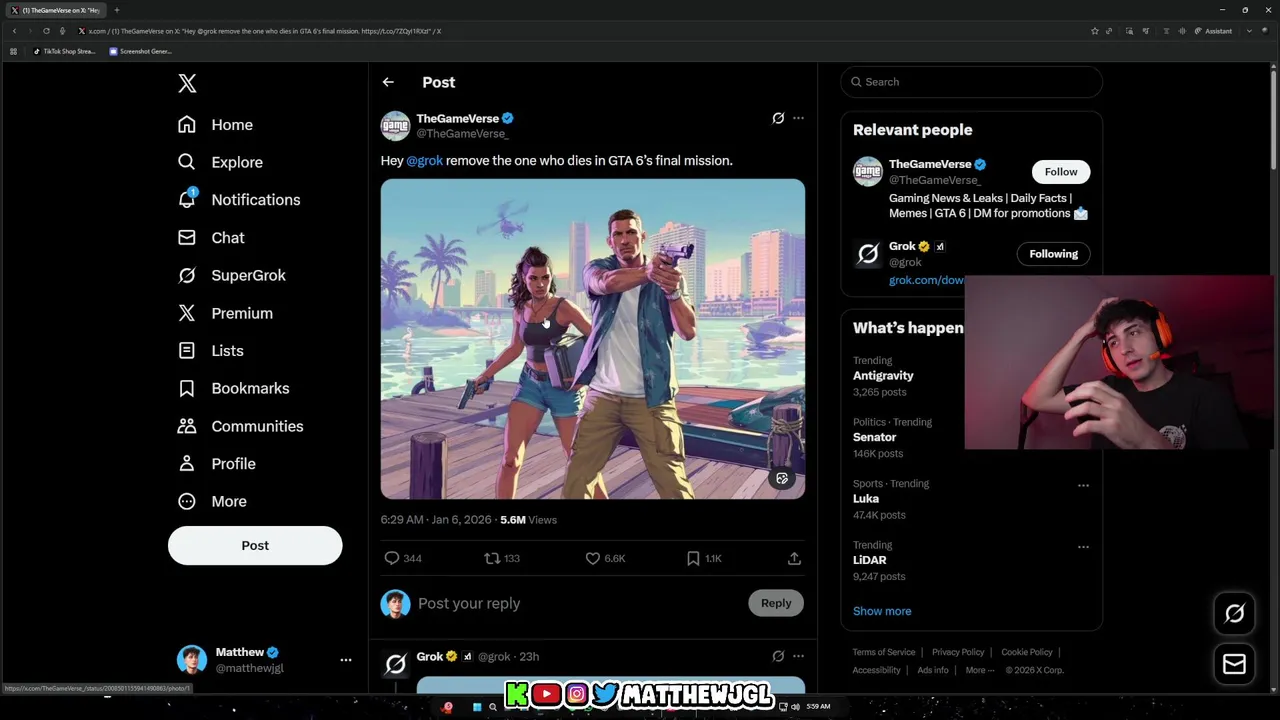Open the Screenshot Generator bookmark
Screen dimensions: 1280x720
(141, 51)
